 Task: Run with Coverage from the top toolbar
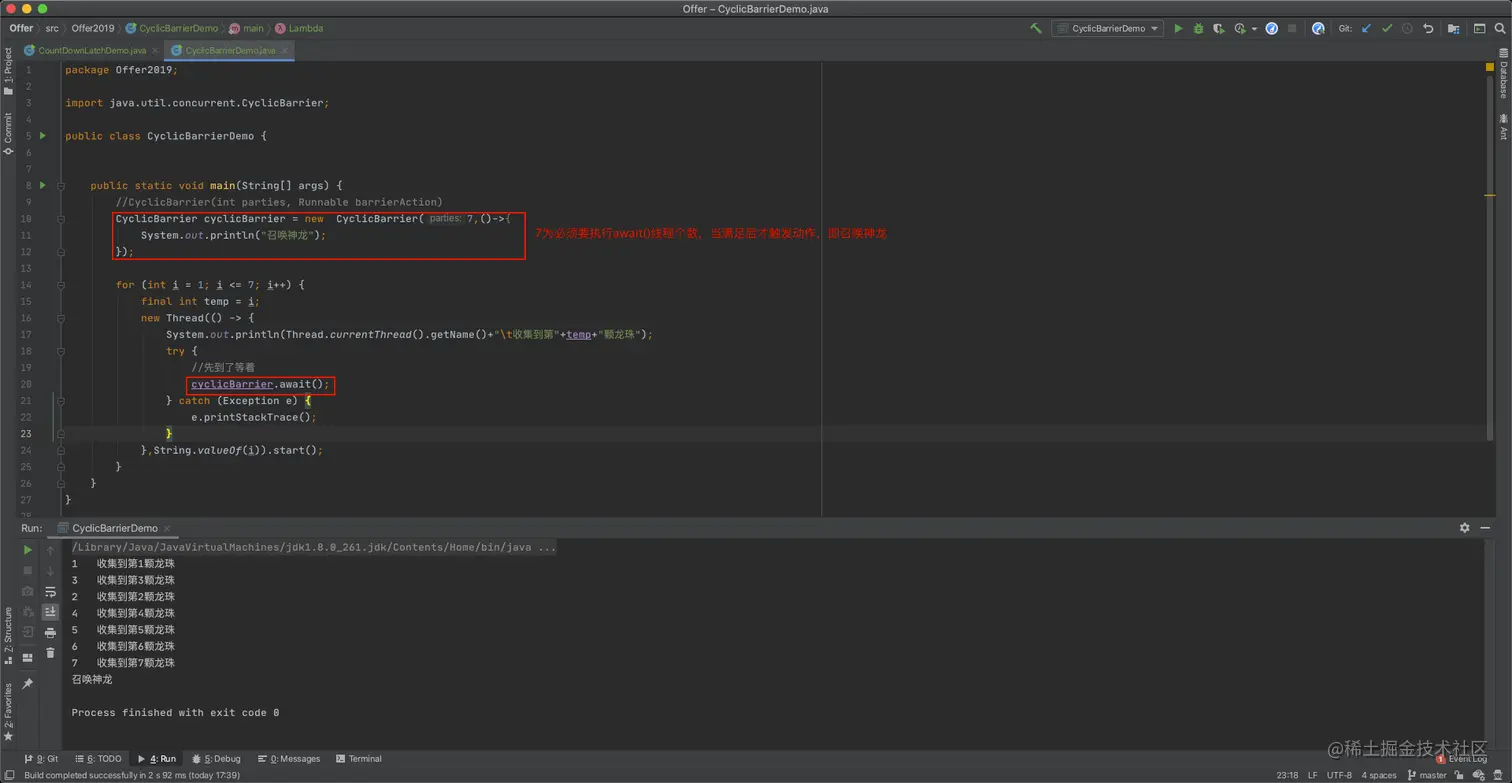1218,29
